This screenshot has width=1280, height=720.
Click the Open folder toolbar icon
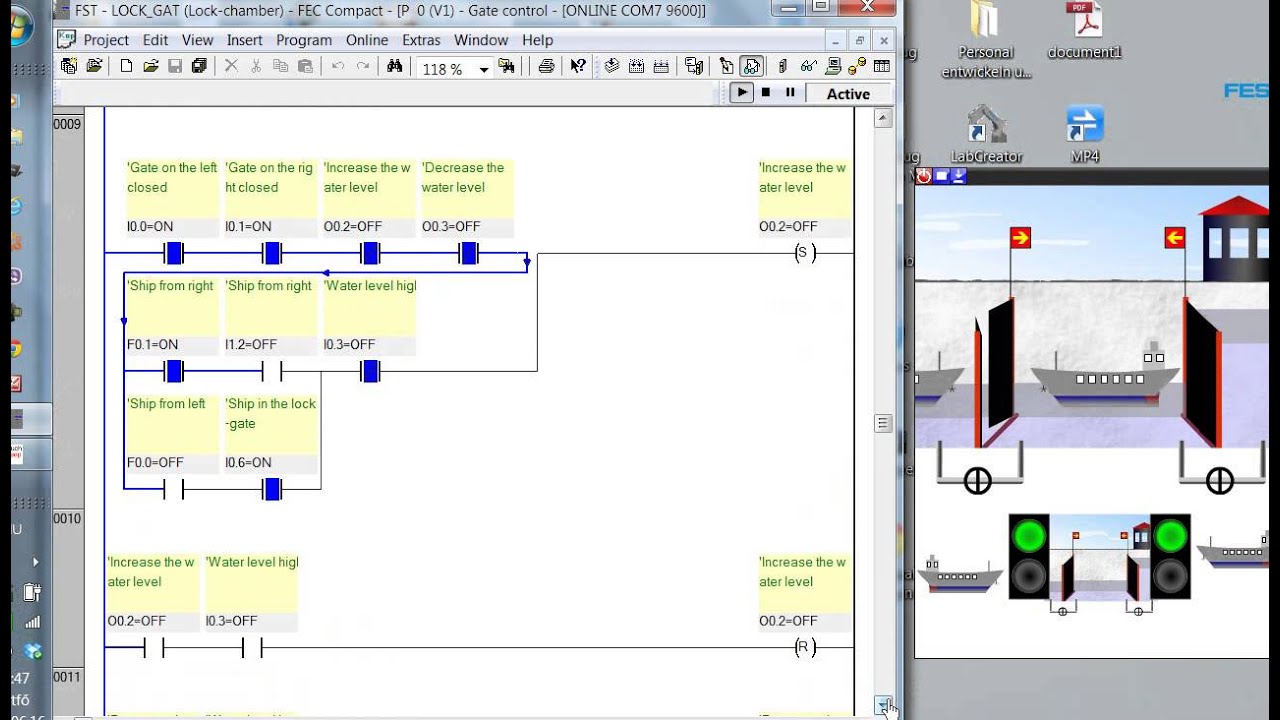[150, 66]
